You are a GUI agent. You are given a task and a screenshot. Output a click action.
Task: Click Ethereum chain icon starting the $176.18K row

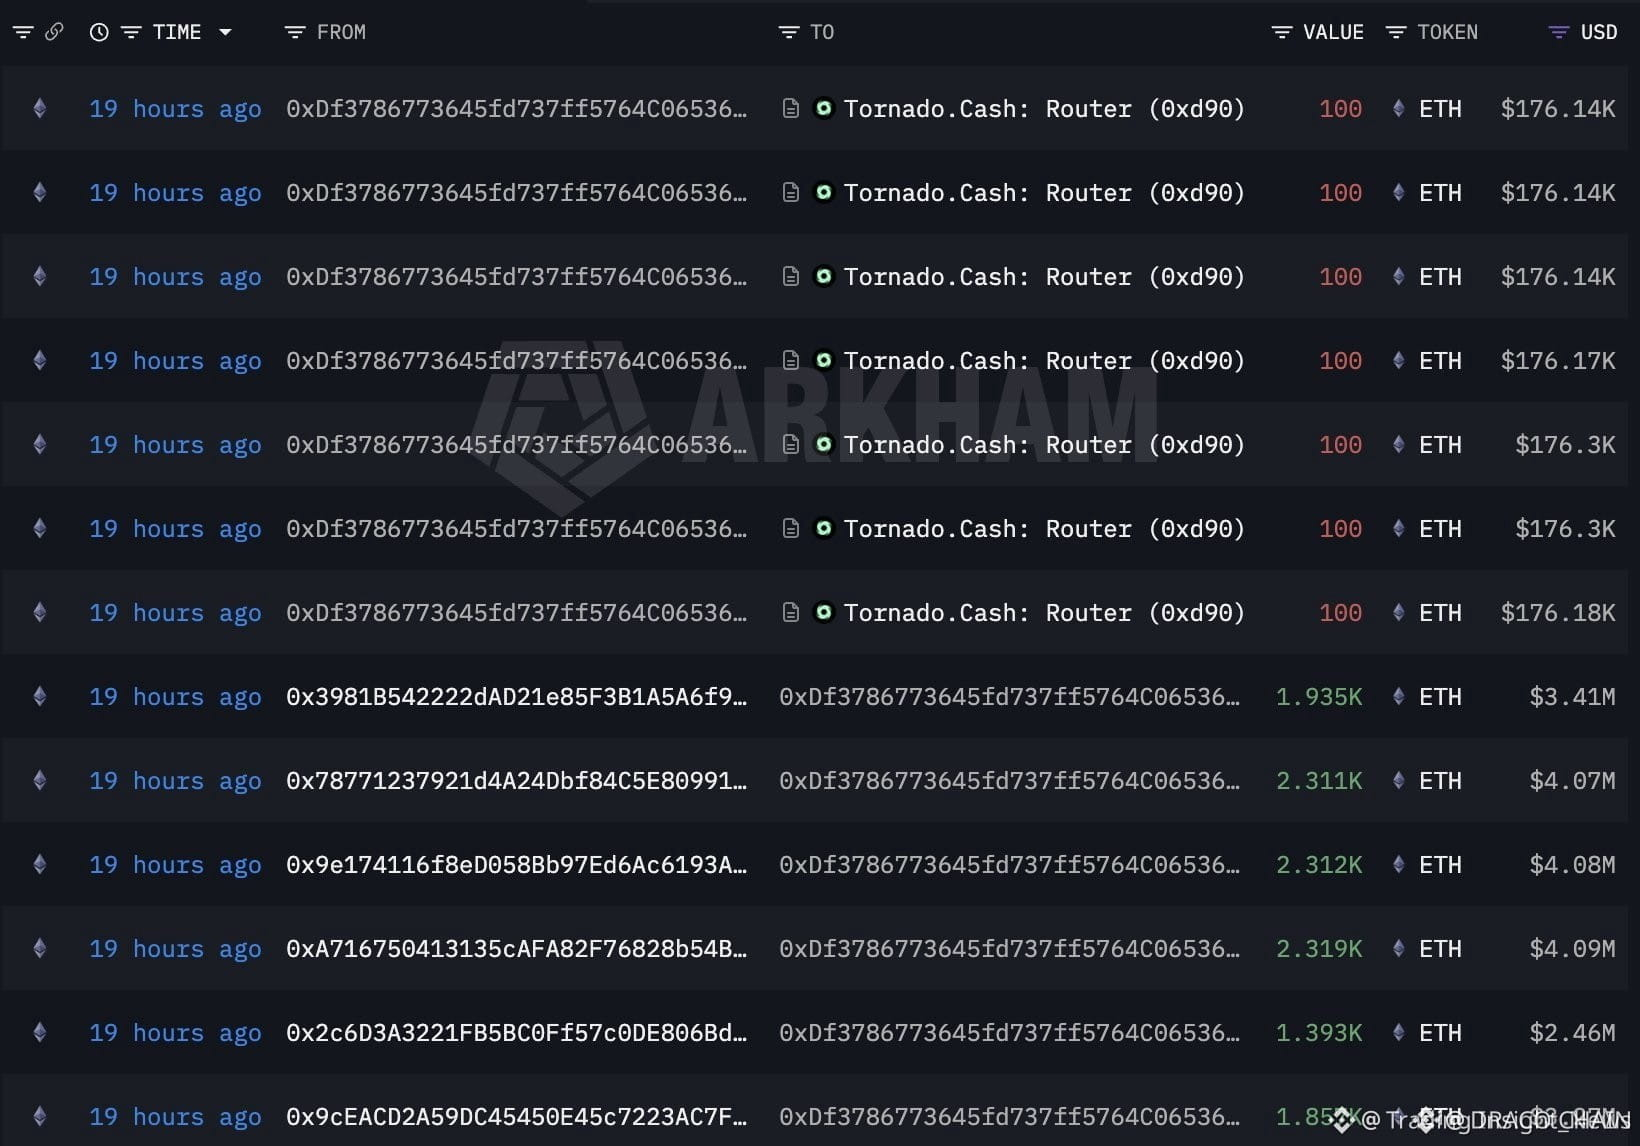(40, 612)
